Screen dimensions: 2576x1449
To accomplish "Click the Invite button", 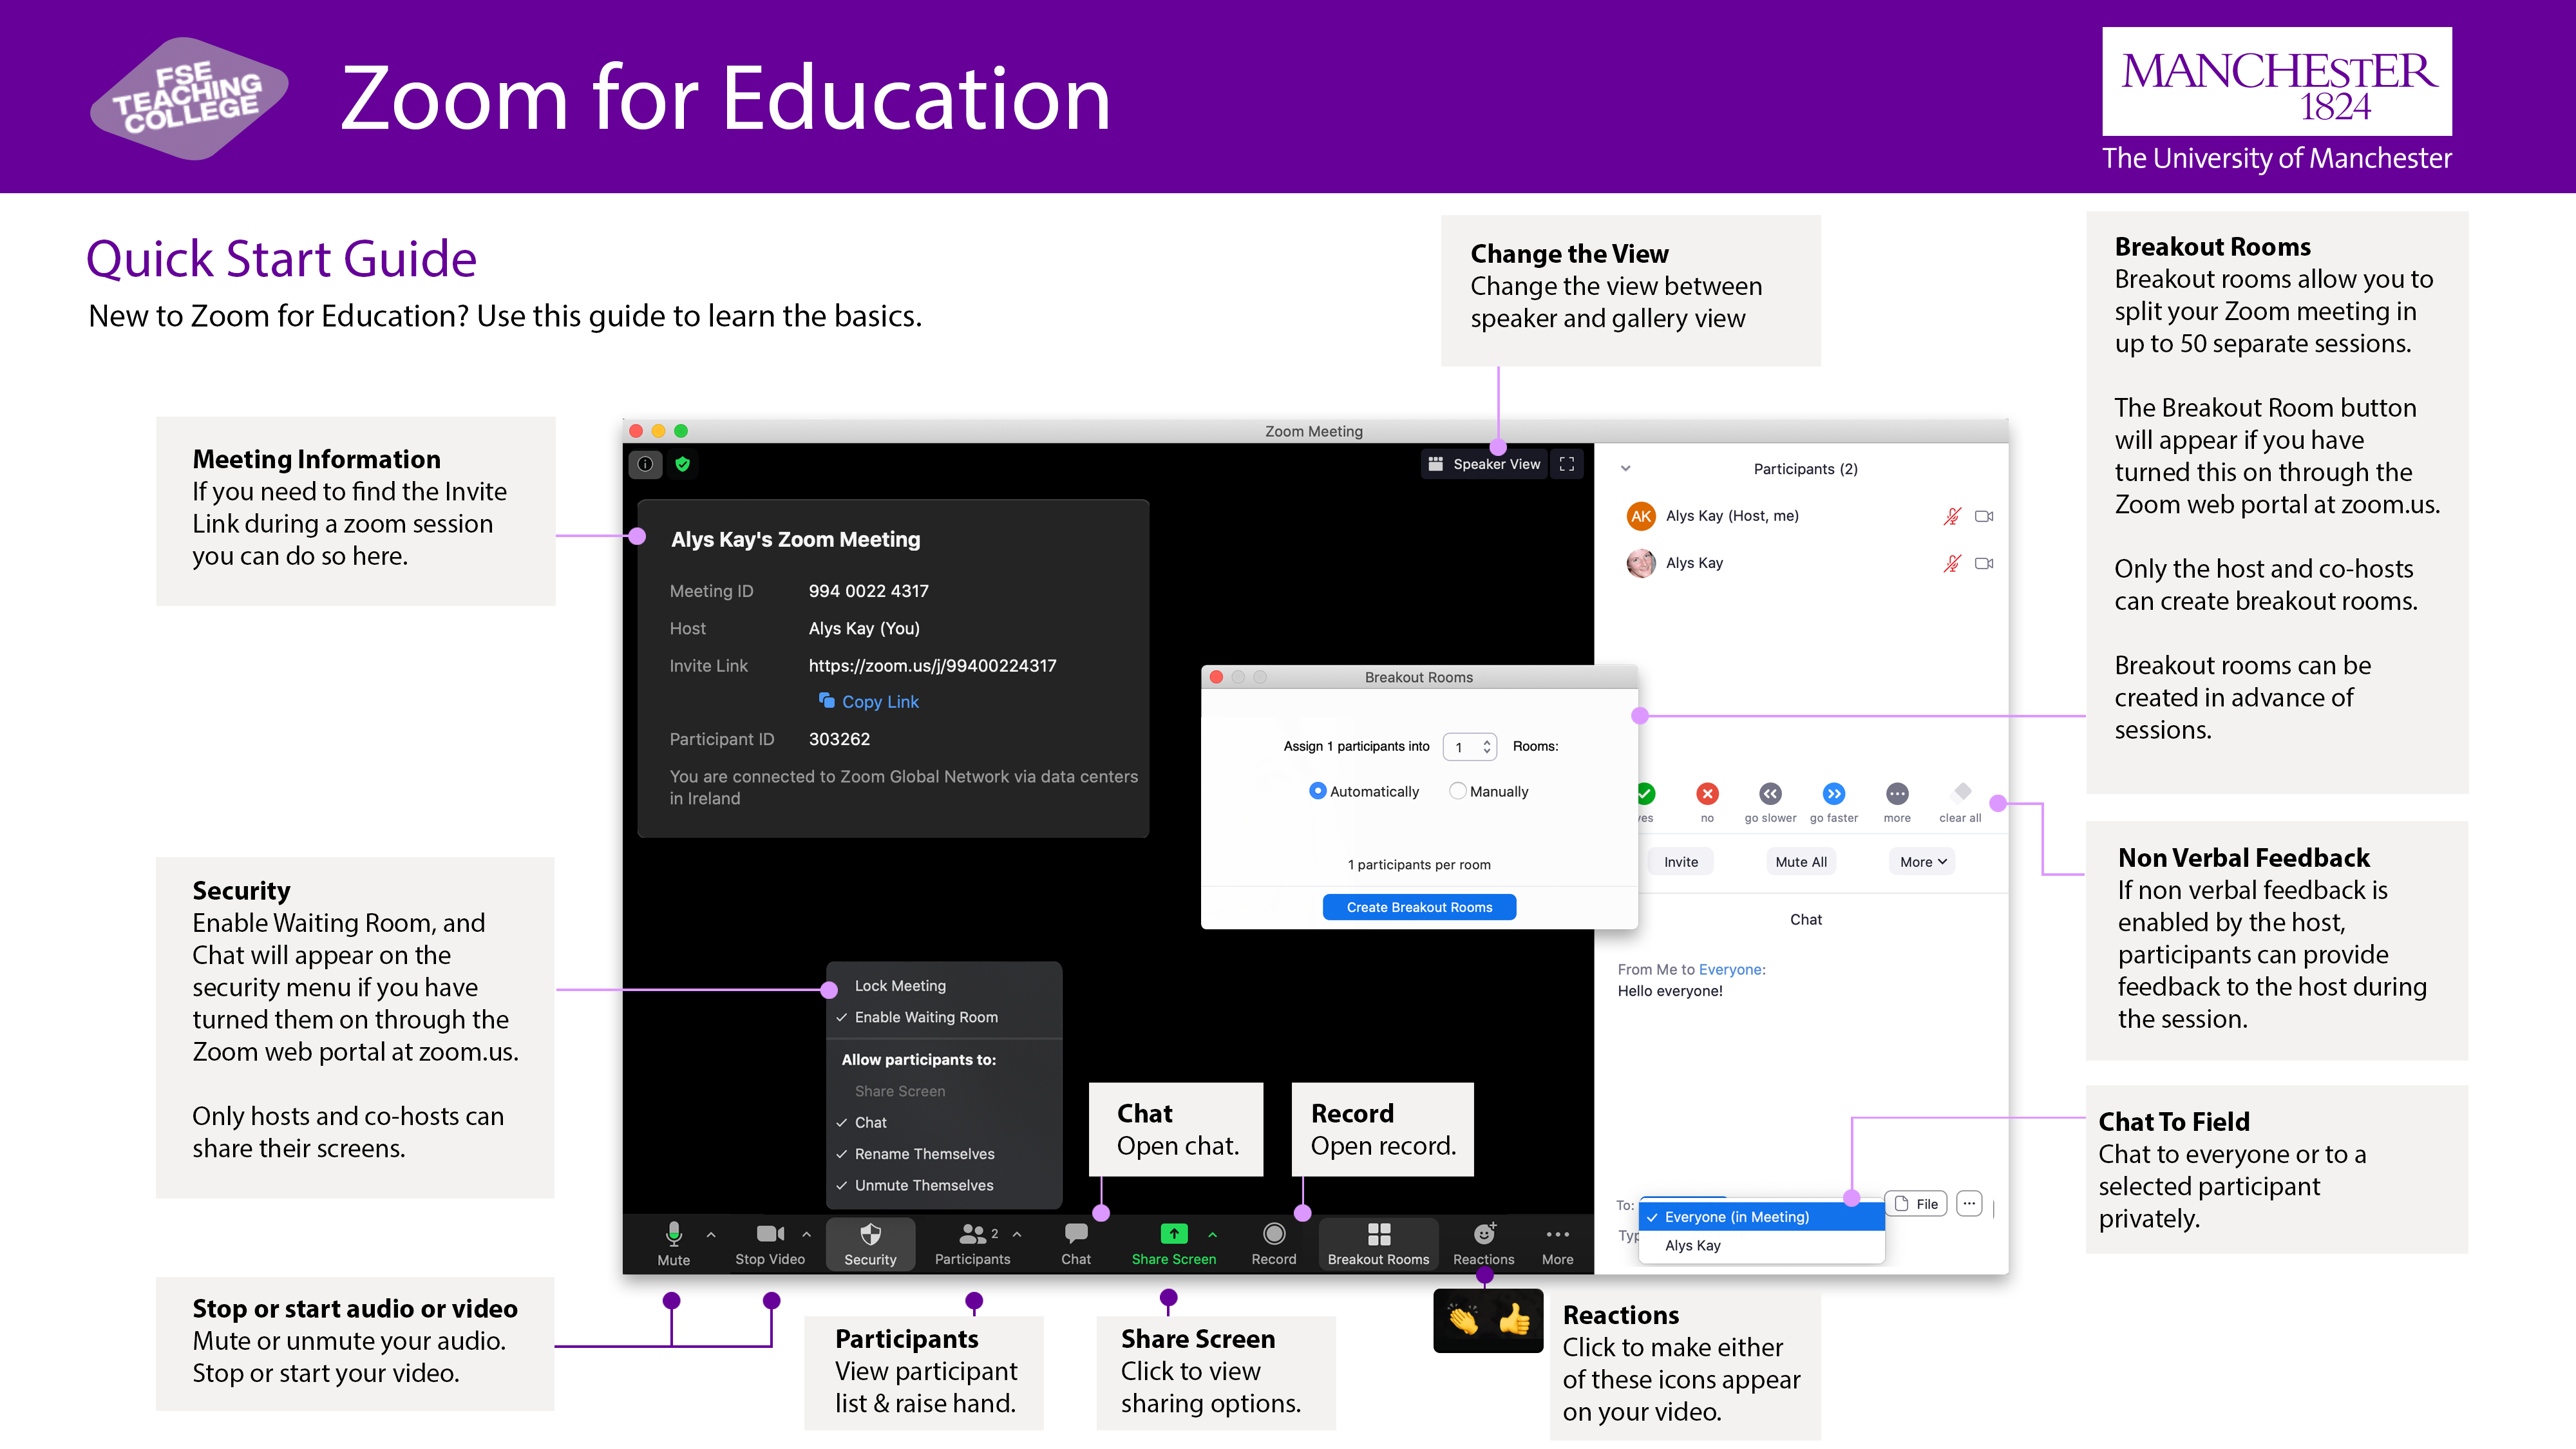I will 1681,862.
